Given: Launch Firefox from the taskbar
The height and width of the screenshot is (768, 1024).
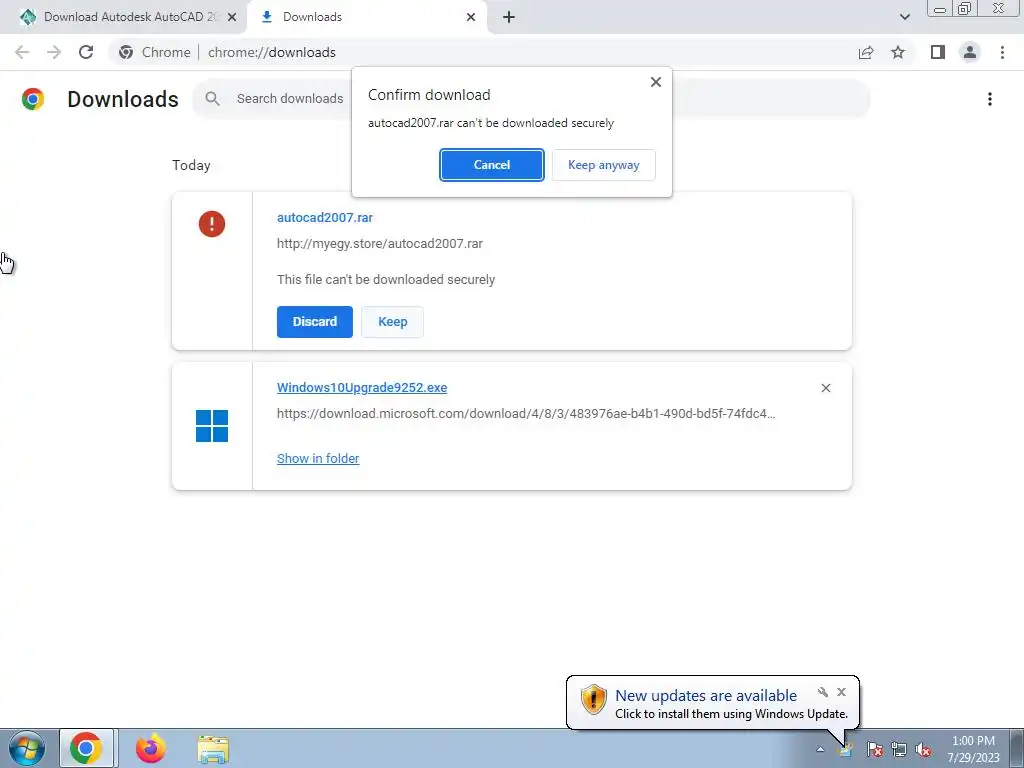Looking at the screenshot, I should click(x=150, y=748).
